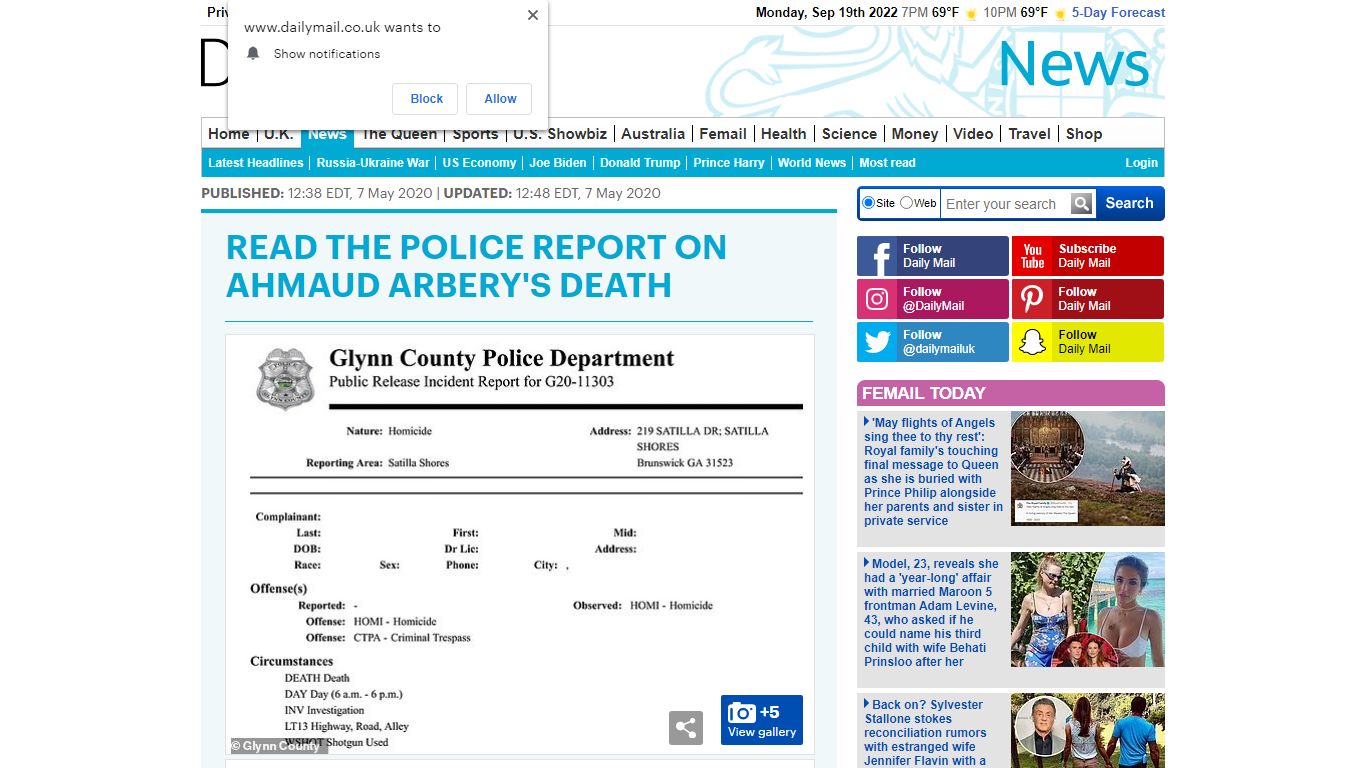Screen dimensions: 1366x768
Task: Follow Daily Mail on Pinterest
Action: (x=1088, y=299)
